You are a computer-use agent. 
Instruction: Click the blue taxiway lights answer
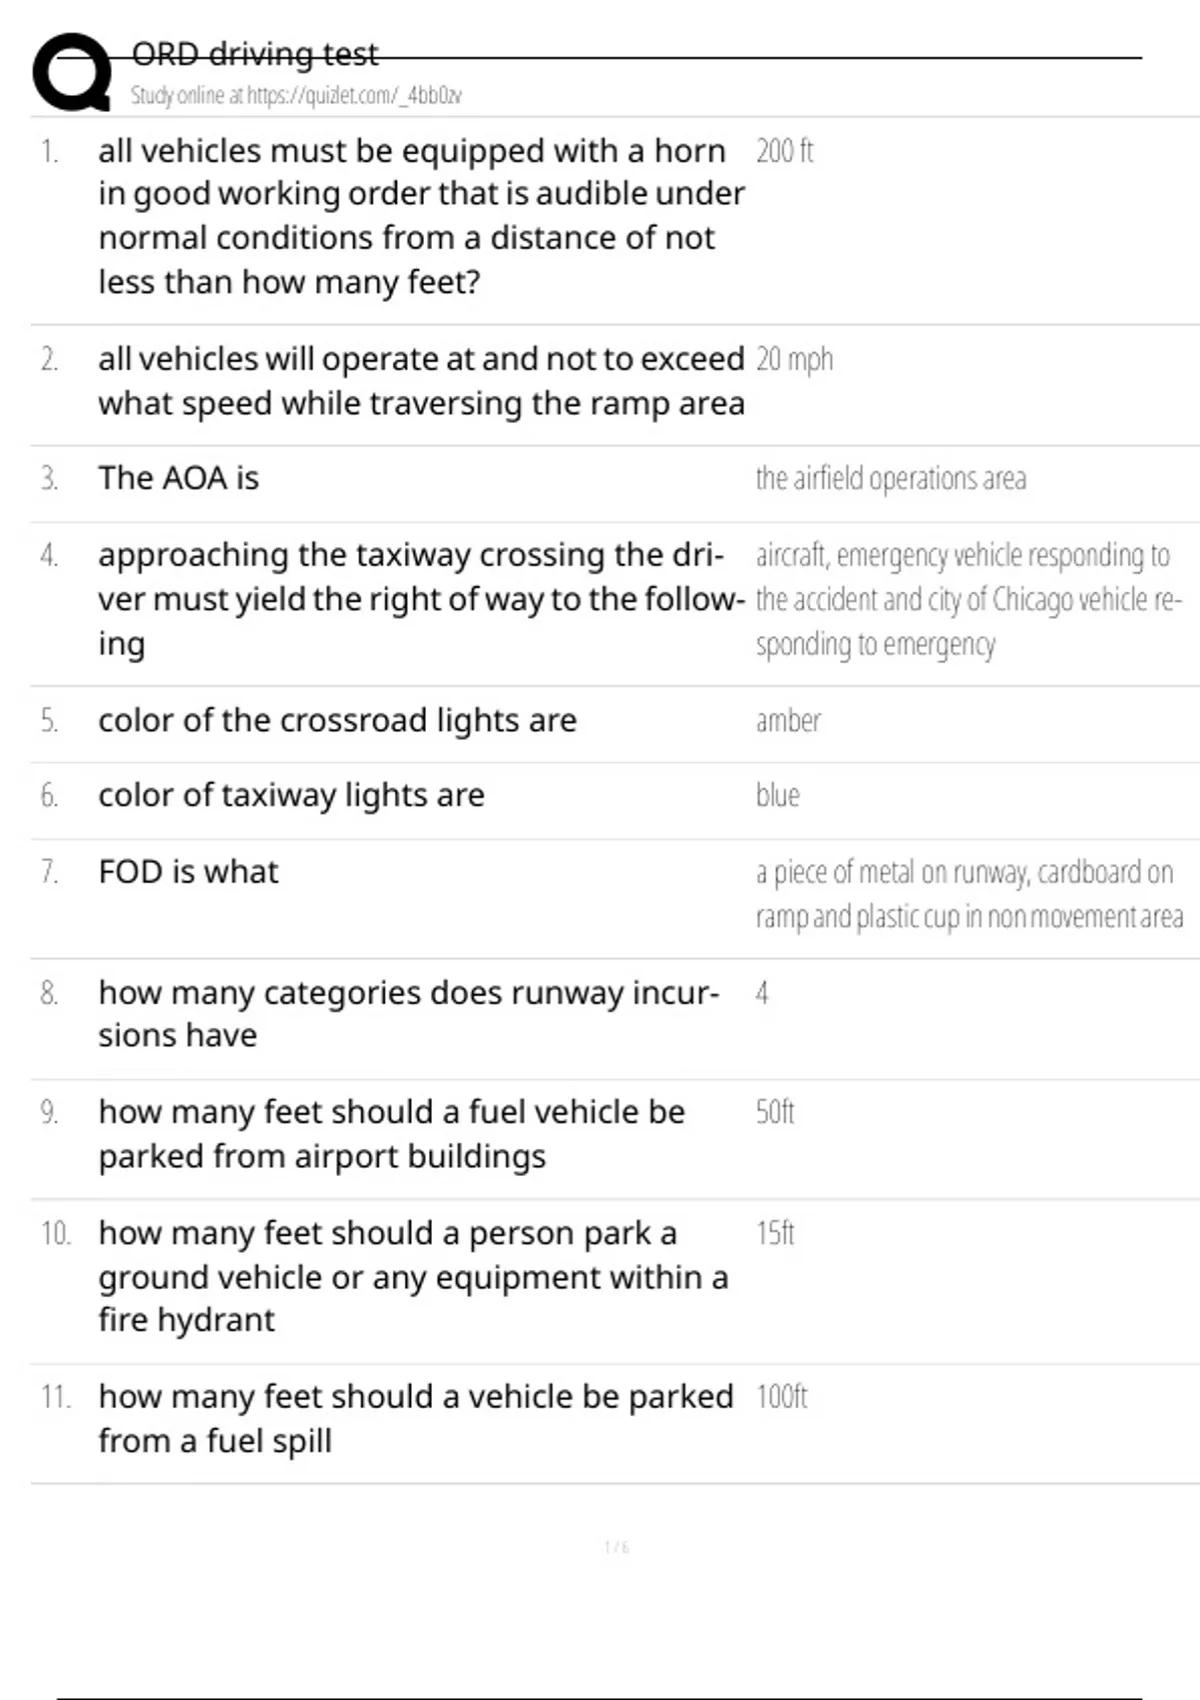pyautogui.click(x=778, y=795)
